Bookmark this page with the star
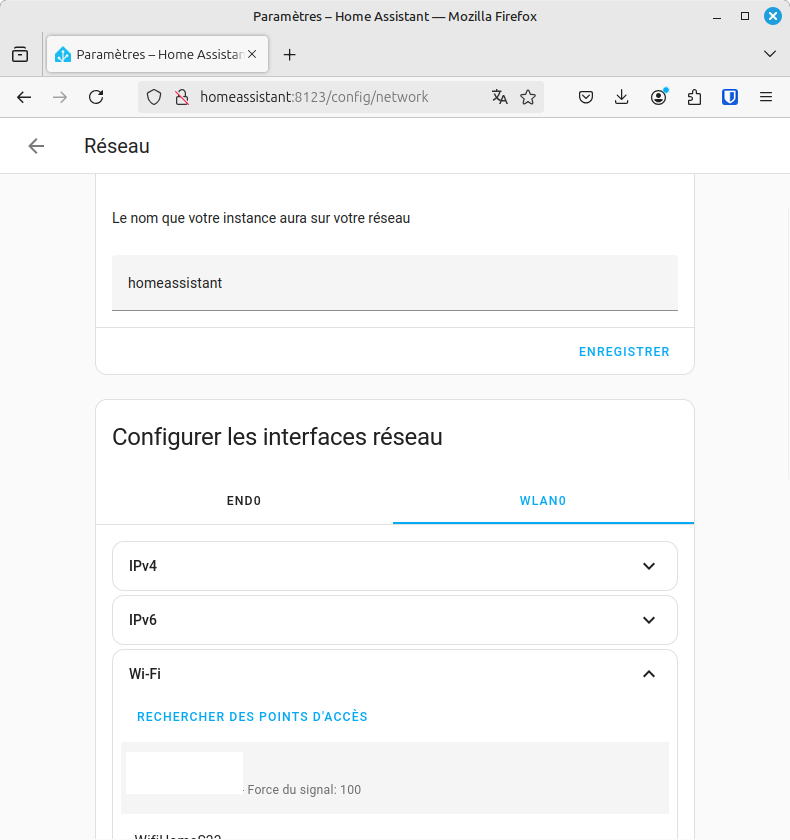This screenshot has height=840, width=790. (528, 97)
